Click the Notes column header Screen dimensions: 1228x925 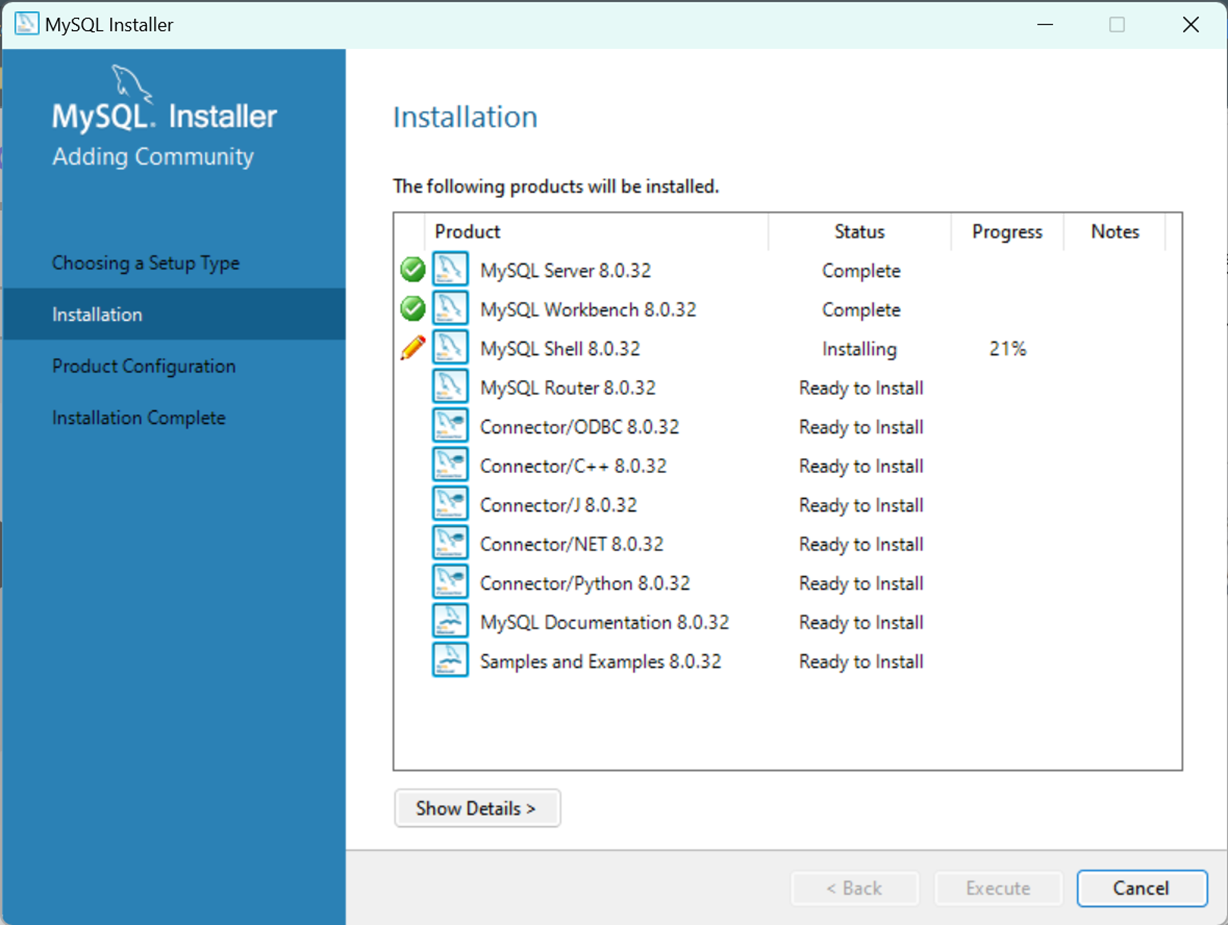pos(1115,231)
